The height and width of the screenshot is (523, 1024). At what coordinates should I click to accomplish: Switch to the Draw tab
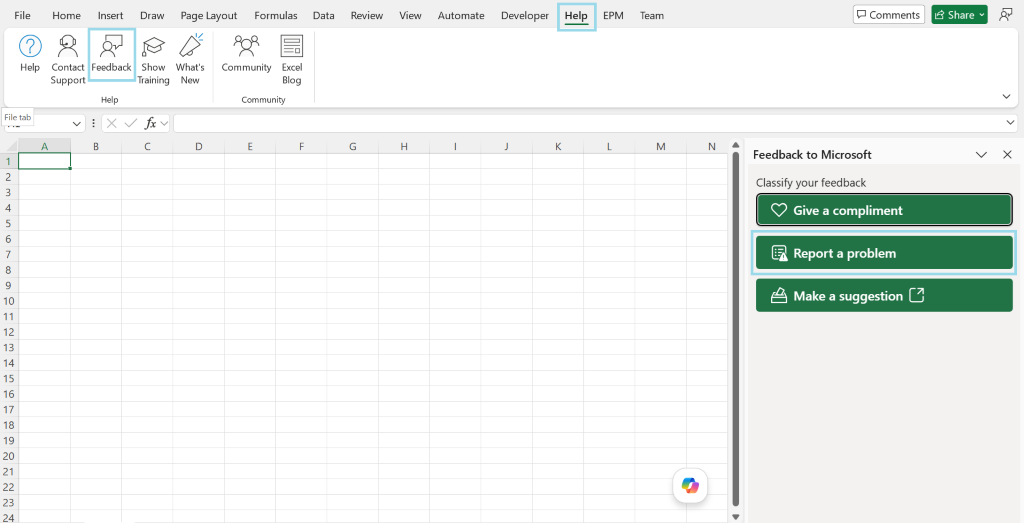[x=152, y=15]
